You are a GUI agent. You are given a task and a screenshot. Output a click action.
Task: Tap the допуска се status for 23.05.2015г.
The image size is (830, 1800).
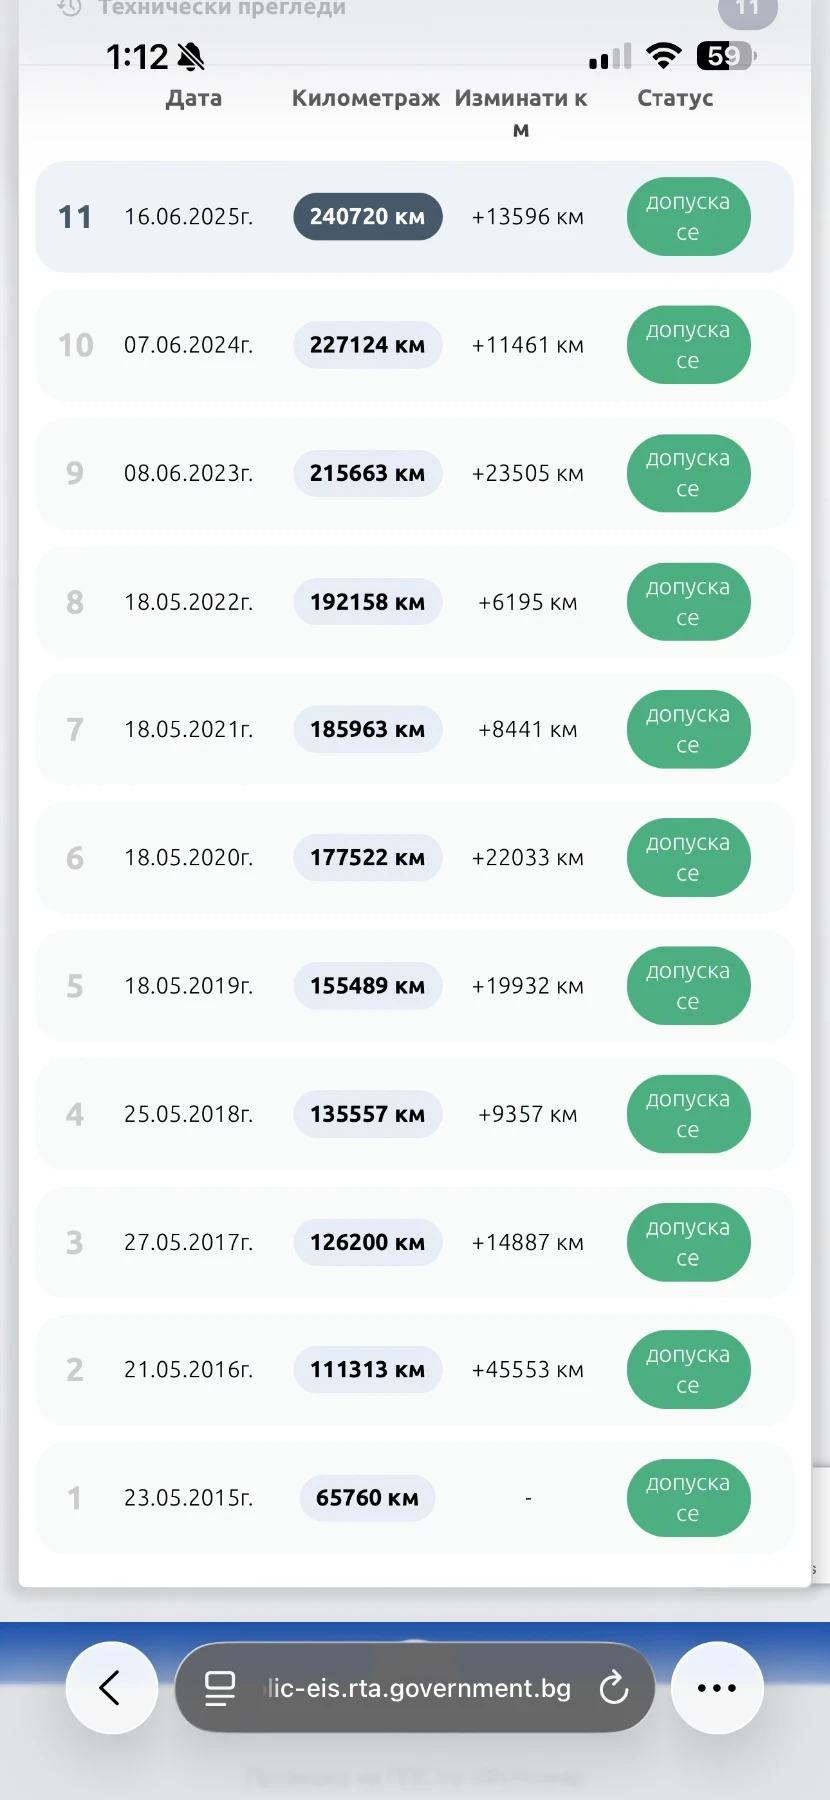pyautogui.click(x=688, y=1498)
